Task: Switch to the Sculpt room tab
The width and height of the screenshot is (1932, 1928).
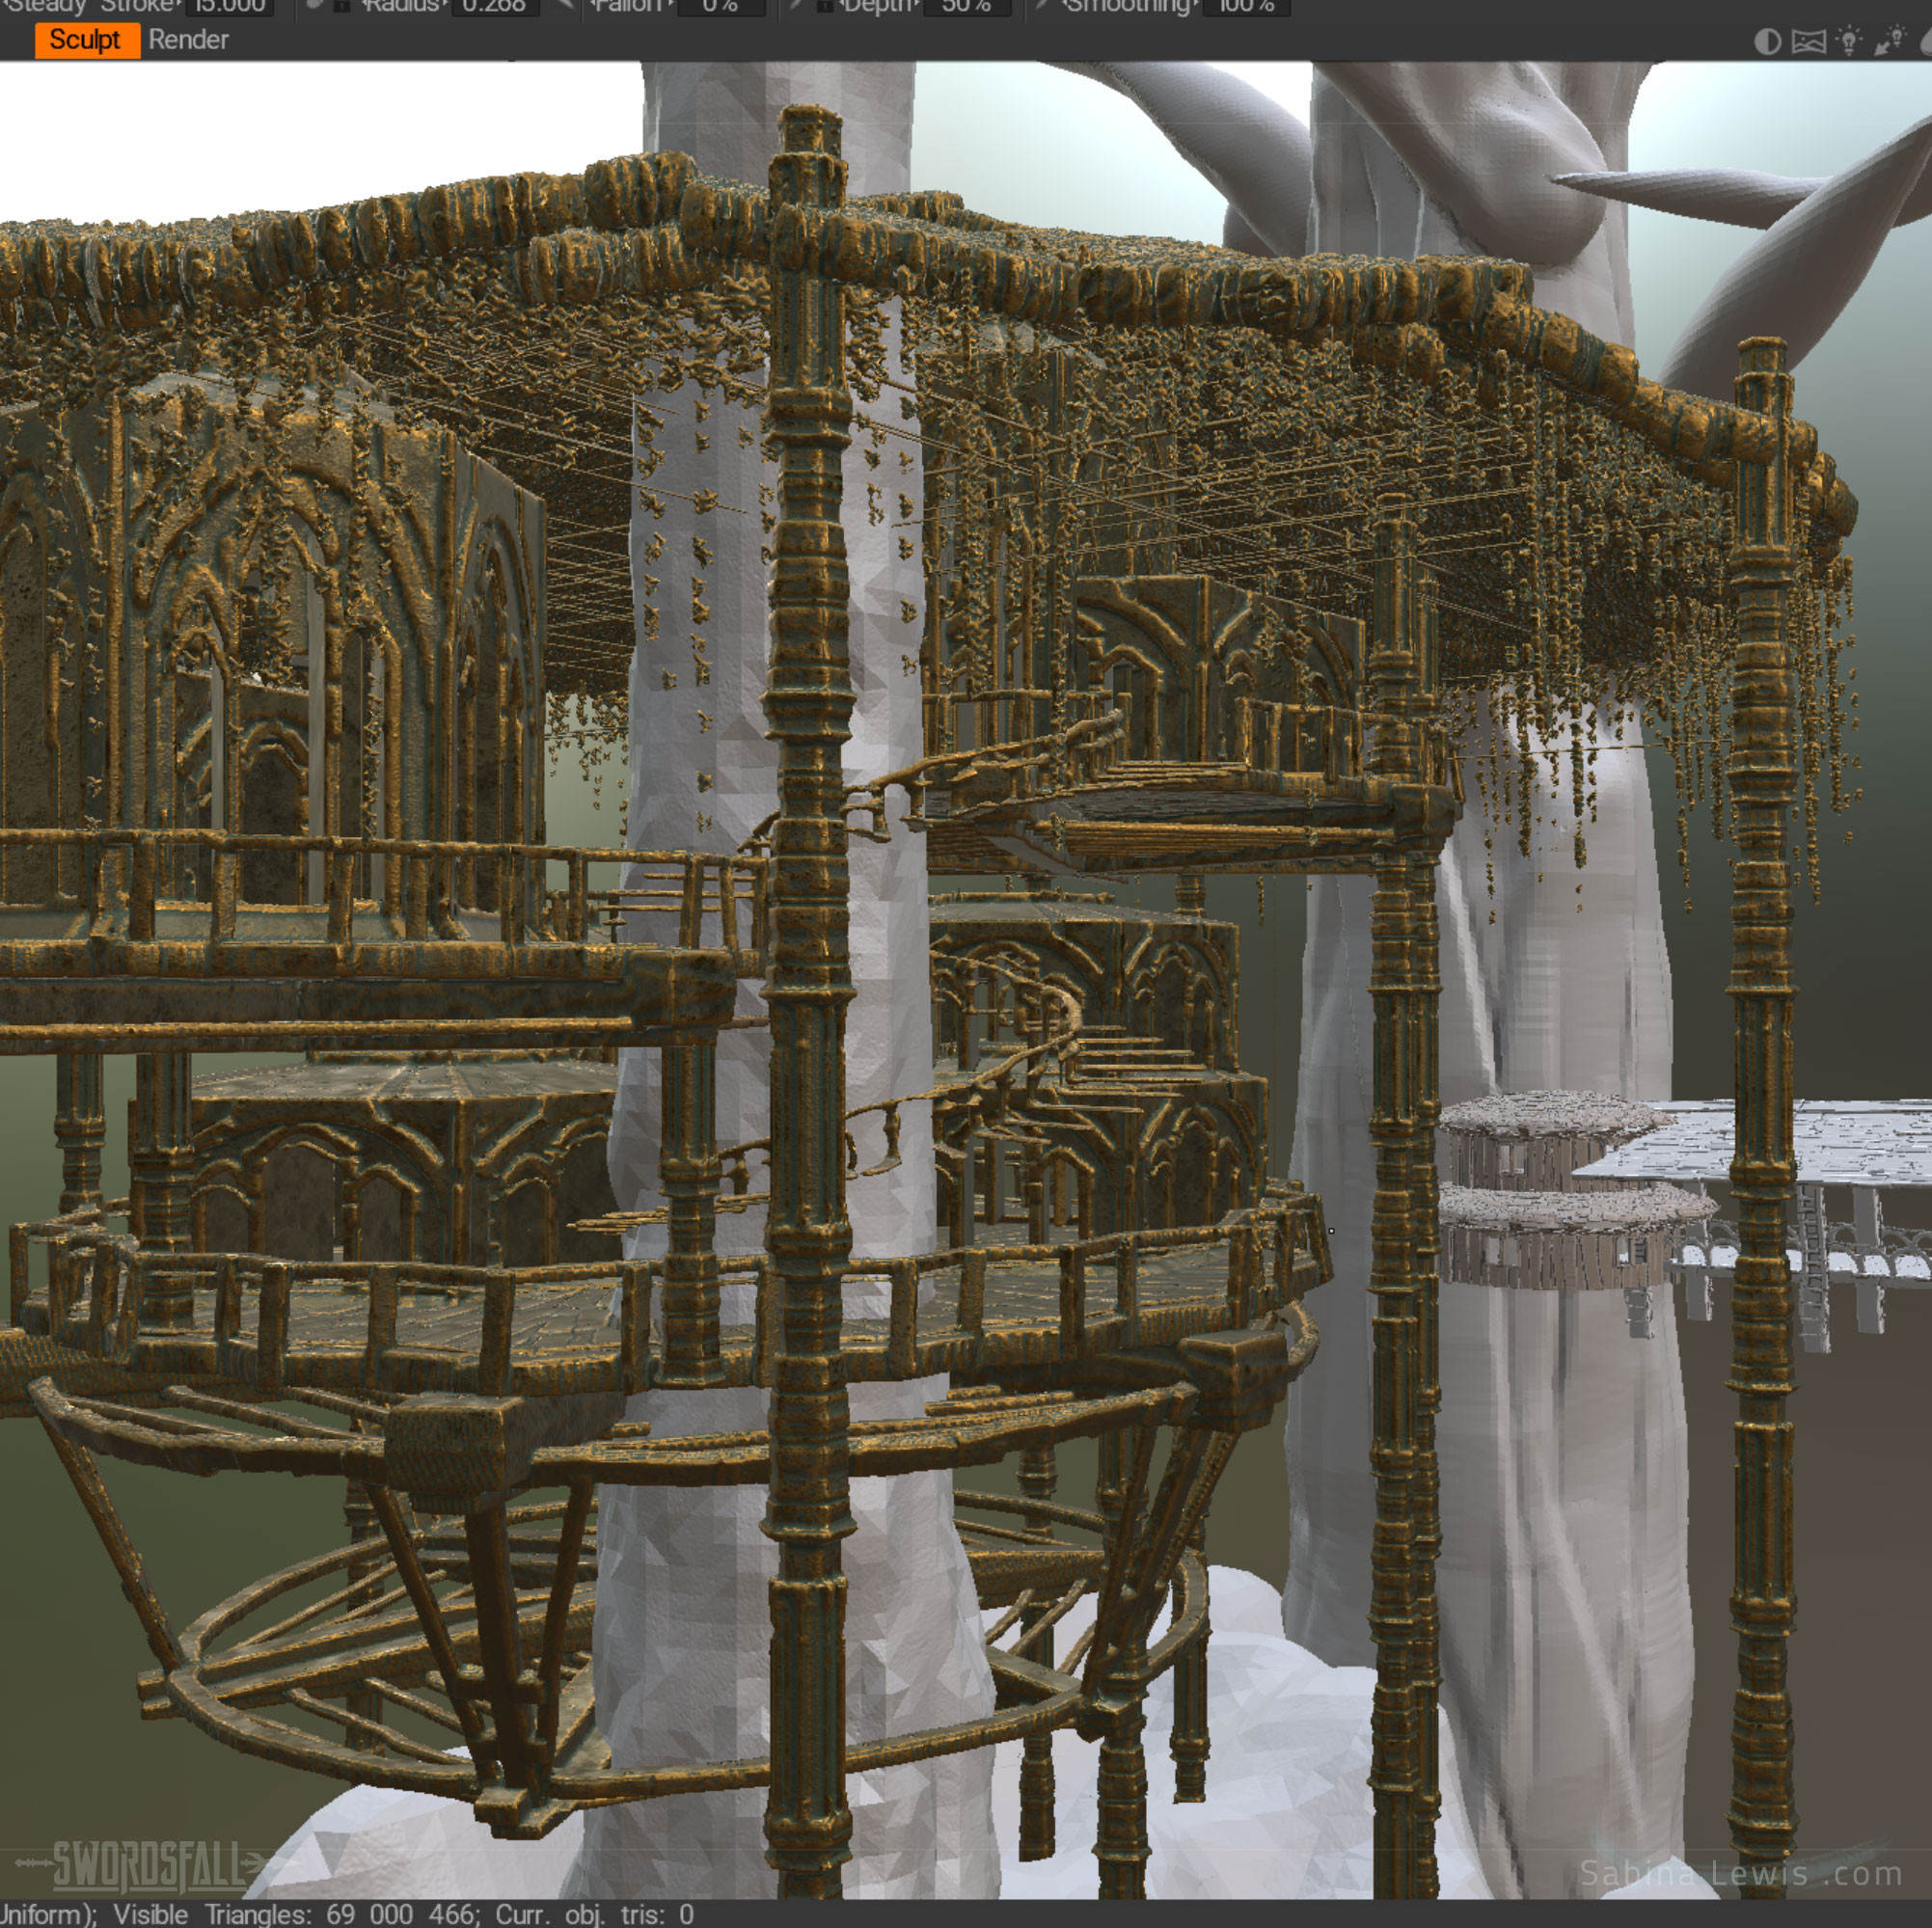Action: [86, 40]
